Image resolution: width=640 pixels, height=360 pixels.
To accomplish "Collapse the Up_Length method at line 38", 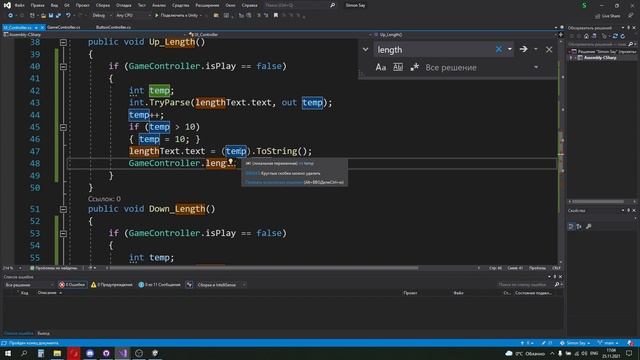I will 63,42.
